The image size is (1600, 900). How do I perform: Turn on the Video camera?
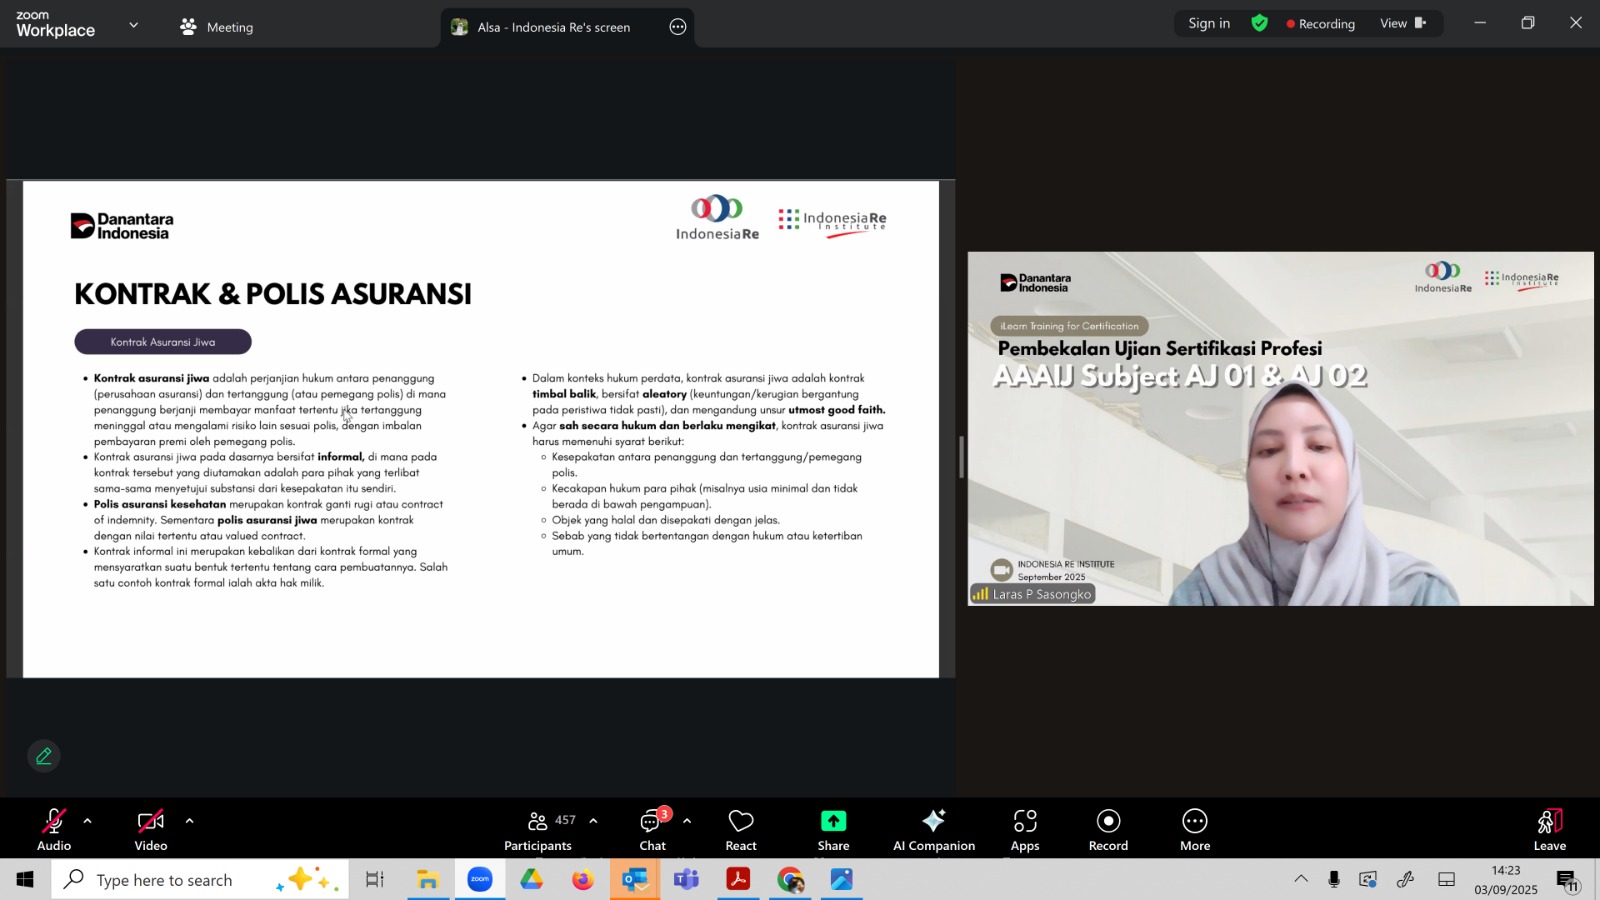151,830
